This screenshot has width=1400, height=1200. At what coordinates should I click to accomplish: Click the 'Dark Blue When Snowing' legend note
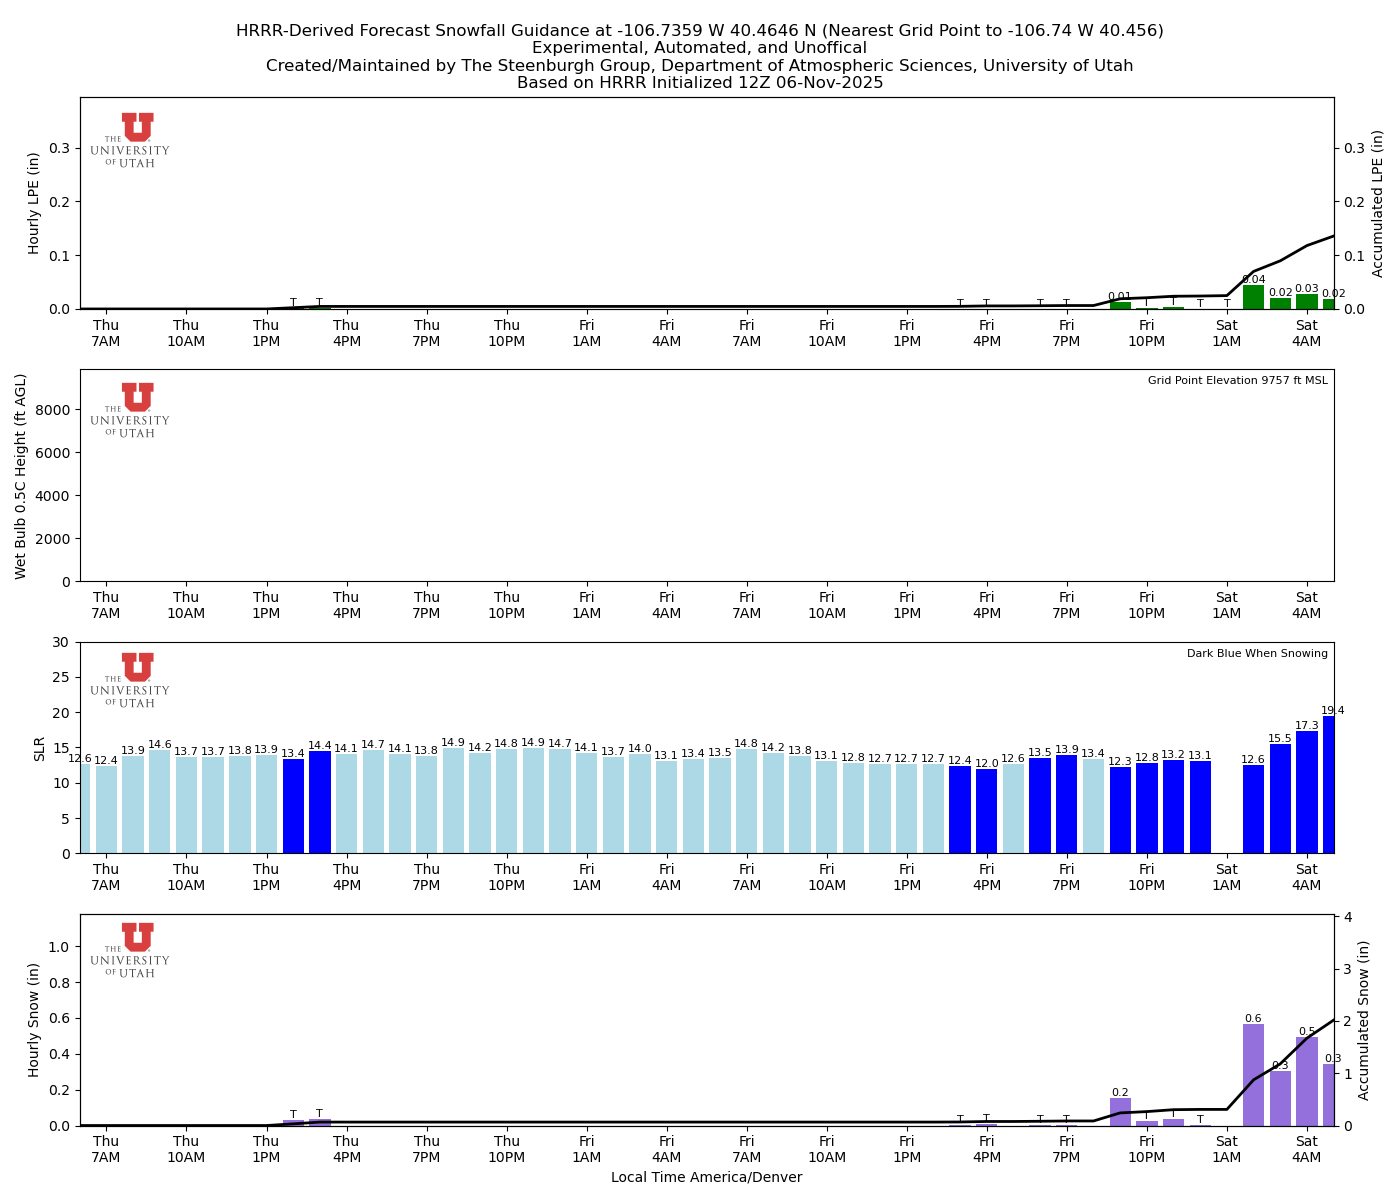click(1257, 654)
